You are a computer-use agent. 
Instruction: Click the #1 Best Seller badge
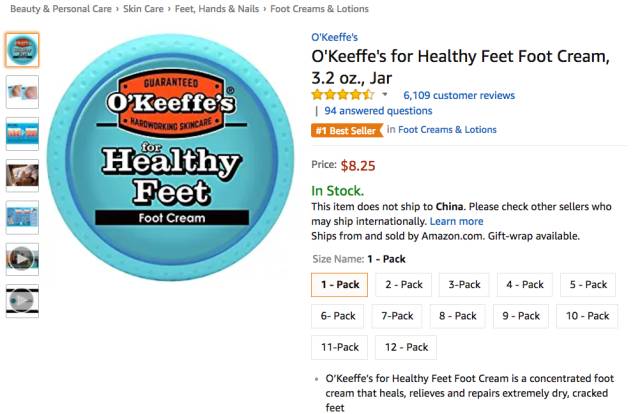click(347, 130)
